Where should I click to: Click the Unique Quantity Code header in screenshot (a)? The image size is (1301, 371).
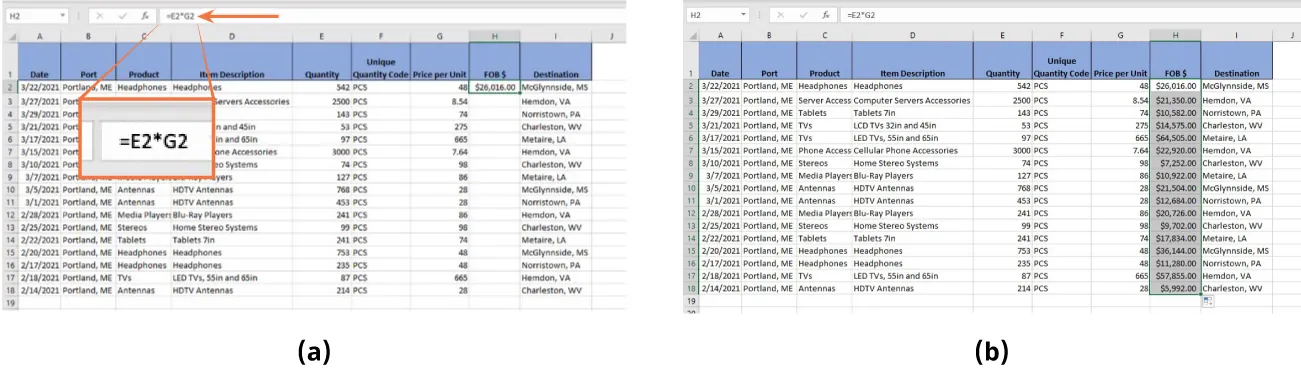[x=380, y=61]
